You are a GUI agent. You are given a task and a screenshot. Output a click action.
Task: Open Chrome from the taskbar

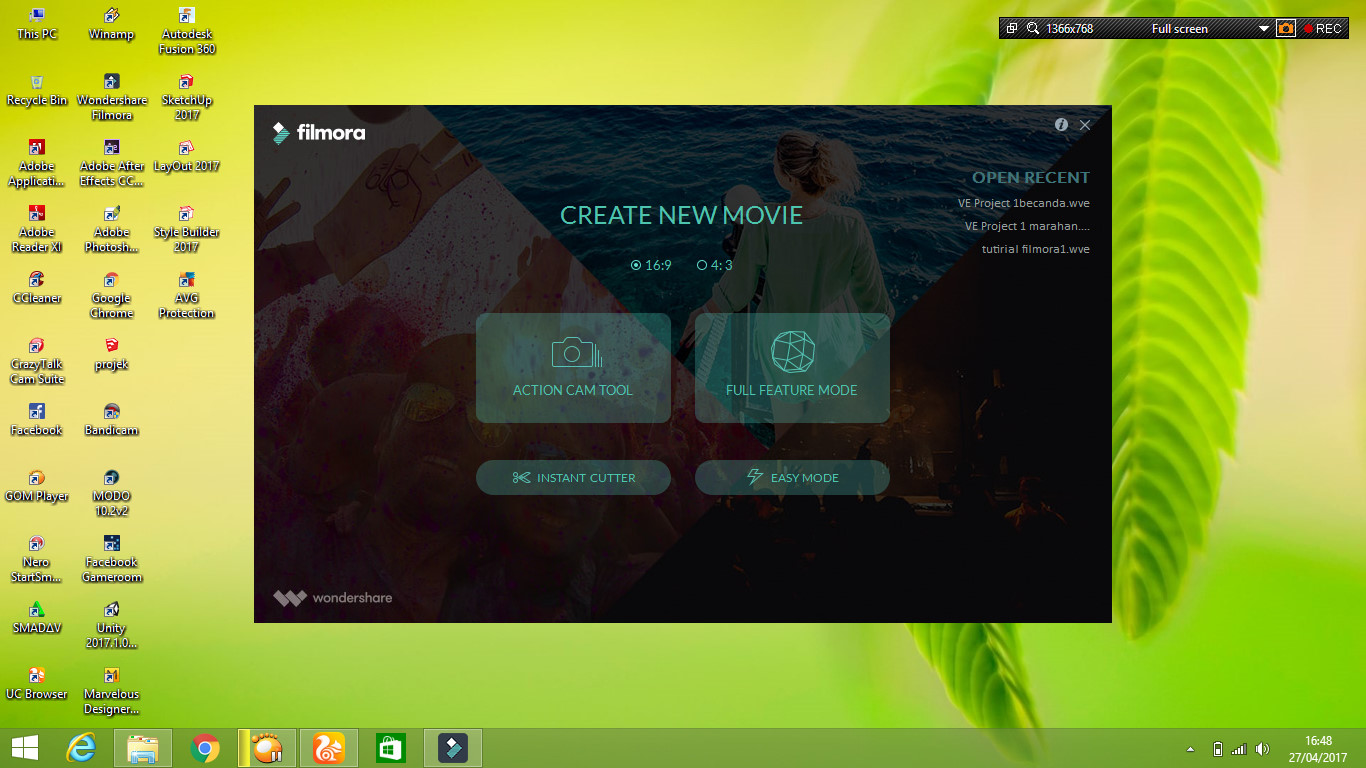205,748
